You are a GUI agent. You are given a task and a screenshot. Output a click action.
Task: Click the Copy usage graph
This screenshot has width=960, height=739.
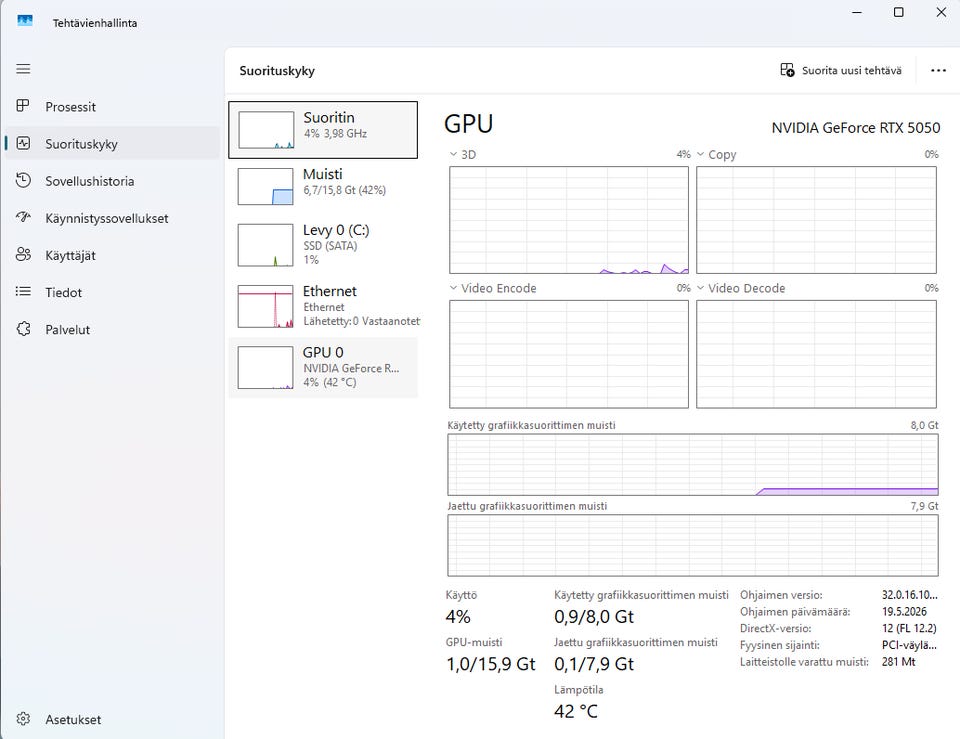816,220
